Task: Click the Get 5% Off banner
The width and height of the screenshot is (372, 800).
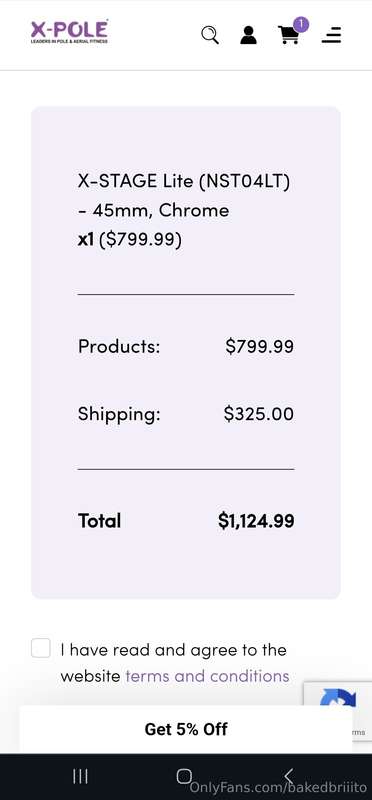Action: 186,729
